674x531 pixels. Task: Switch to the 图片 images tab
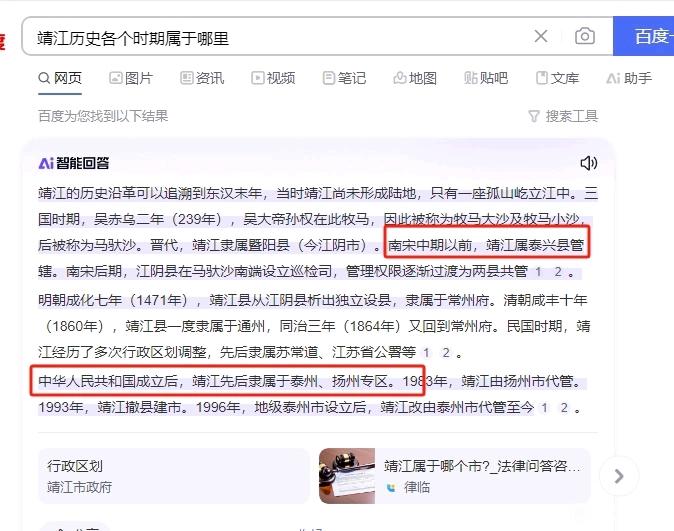132,78
